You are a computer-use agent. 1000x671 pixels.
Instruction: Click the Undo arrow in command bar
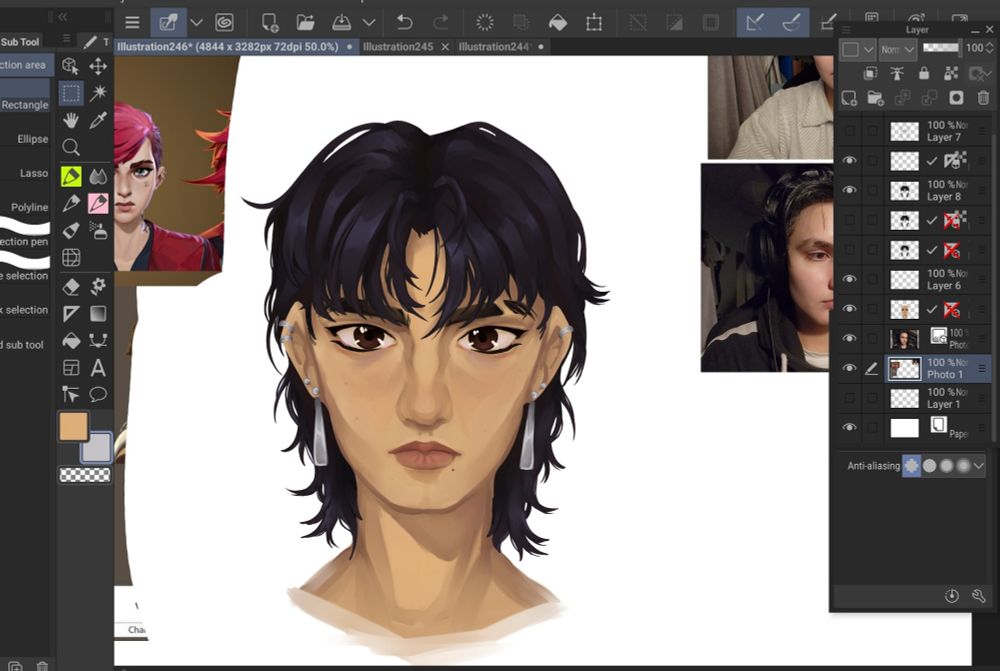click(404, 22)
